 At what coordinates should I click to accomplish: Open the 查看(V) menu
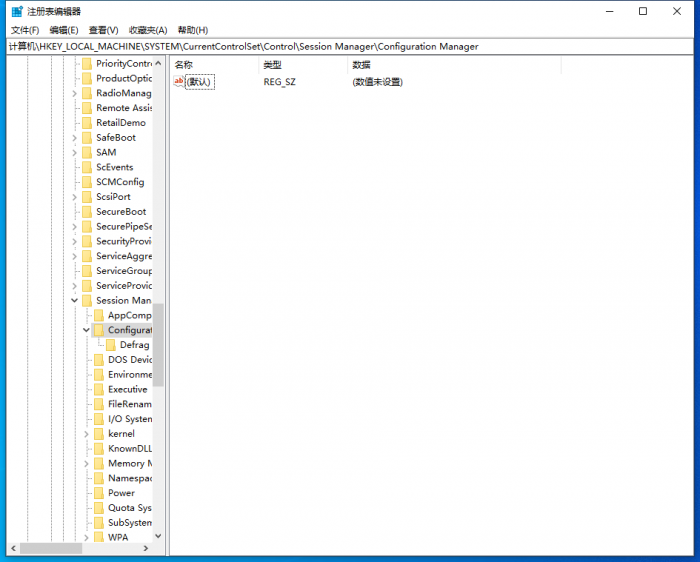[x=103, y=30]
